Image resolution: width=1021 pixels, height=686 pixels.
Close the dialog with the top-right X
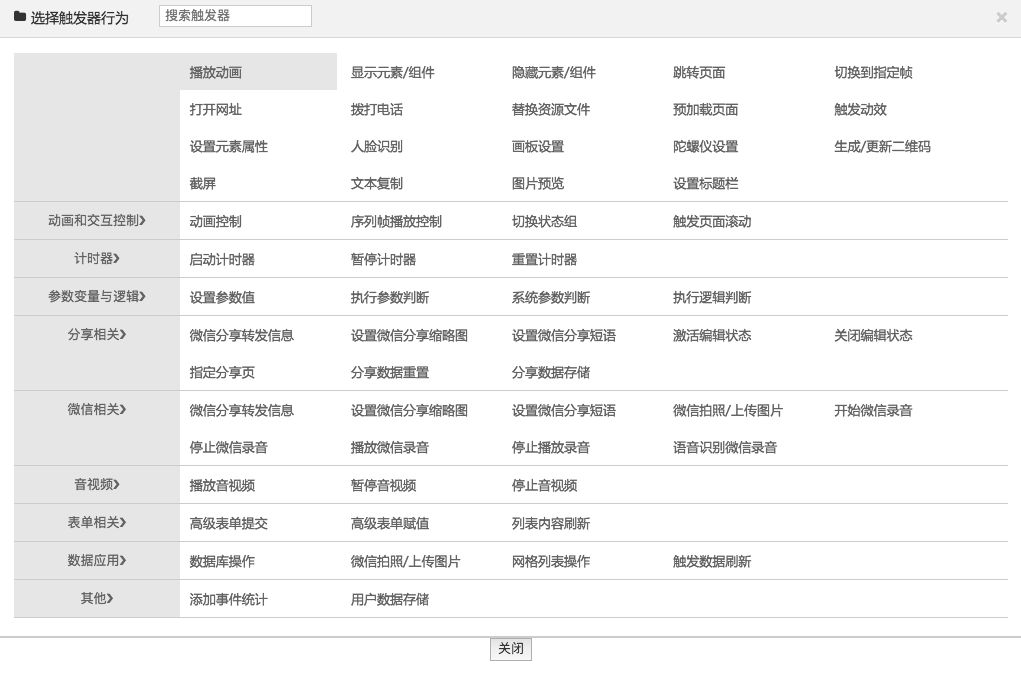[x=1001, y=18]
